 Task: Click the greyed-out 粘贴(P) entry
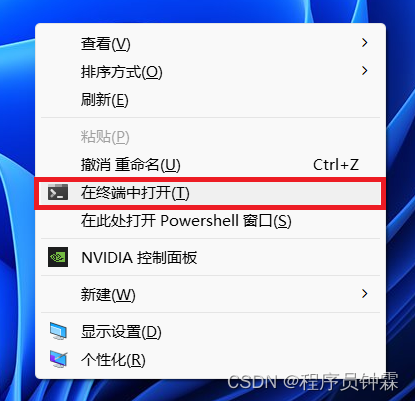coord(210,137)
